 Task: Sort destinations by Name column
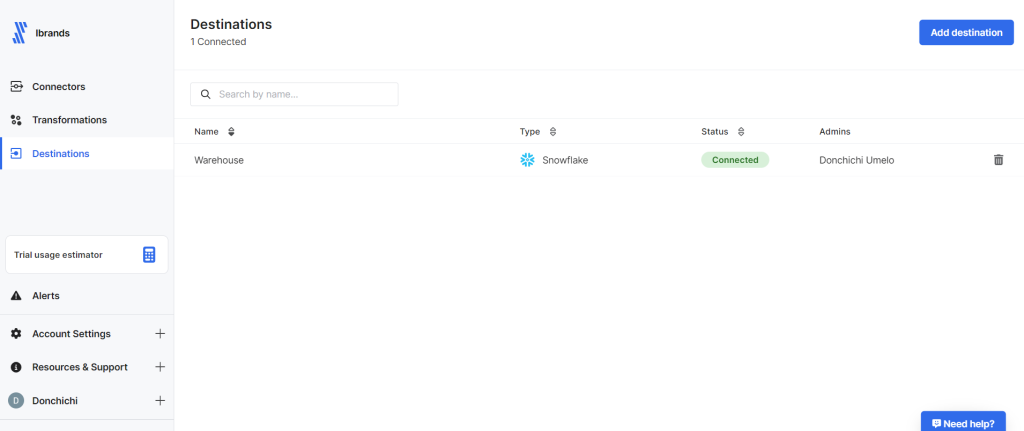click(x=231, y=131)
